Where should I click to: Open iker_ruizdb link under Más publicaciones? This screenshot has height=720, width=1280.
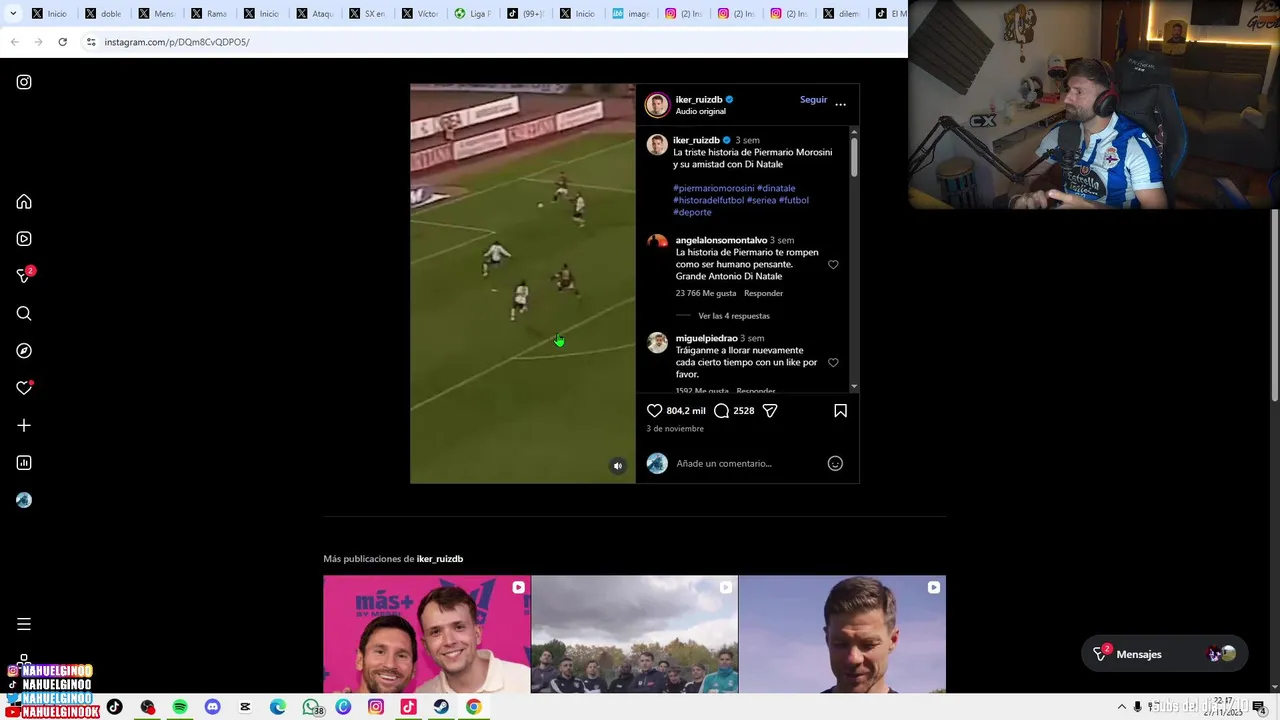[439, 559]
